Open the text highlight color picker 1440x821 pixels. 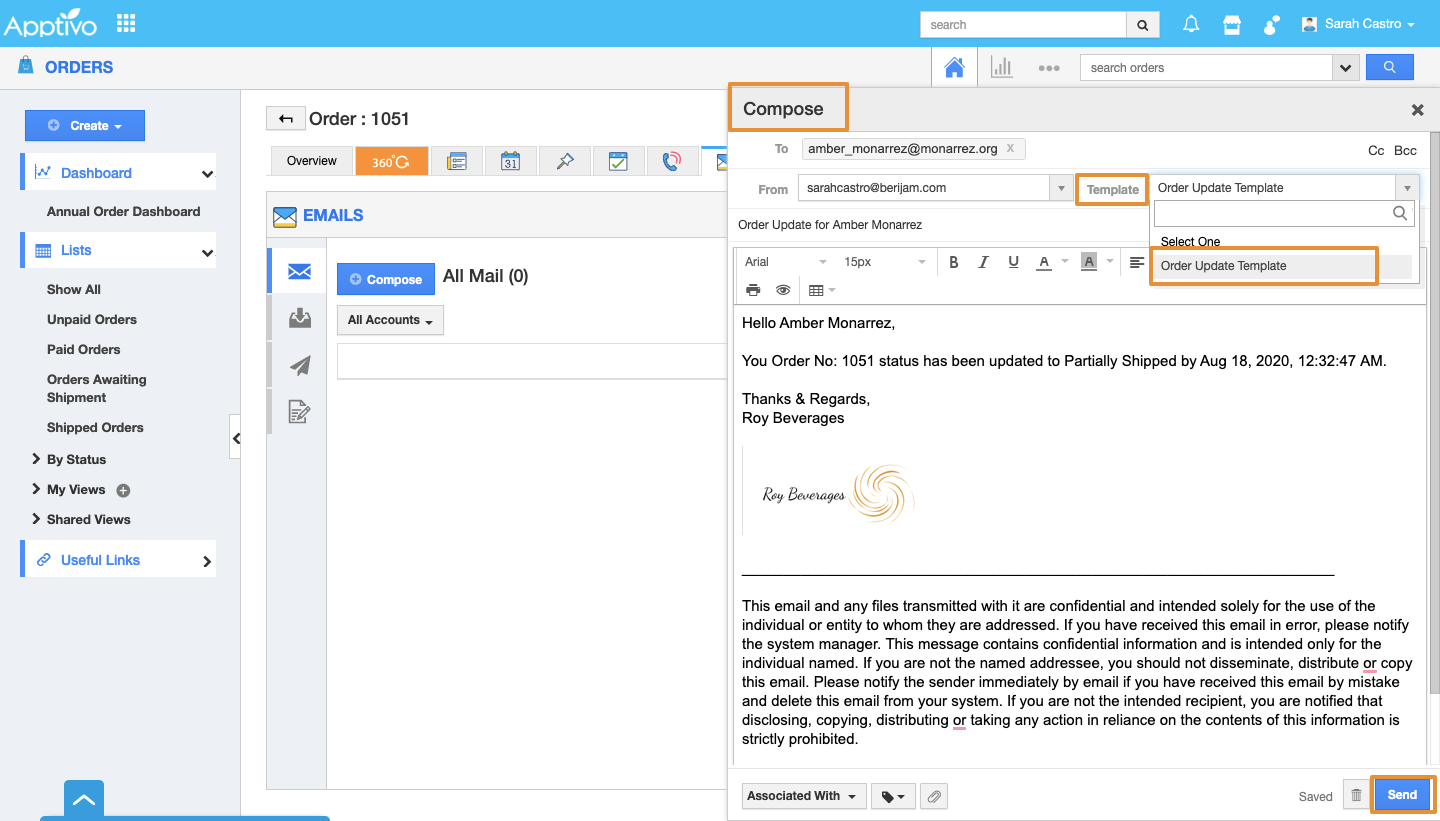click(x=1090, y=262)
